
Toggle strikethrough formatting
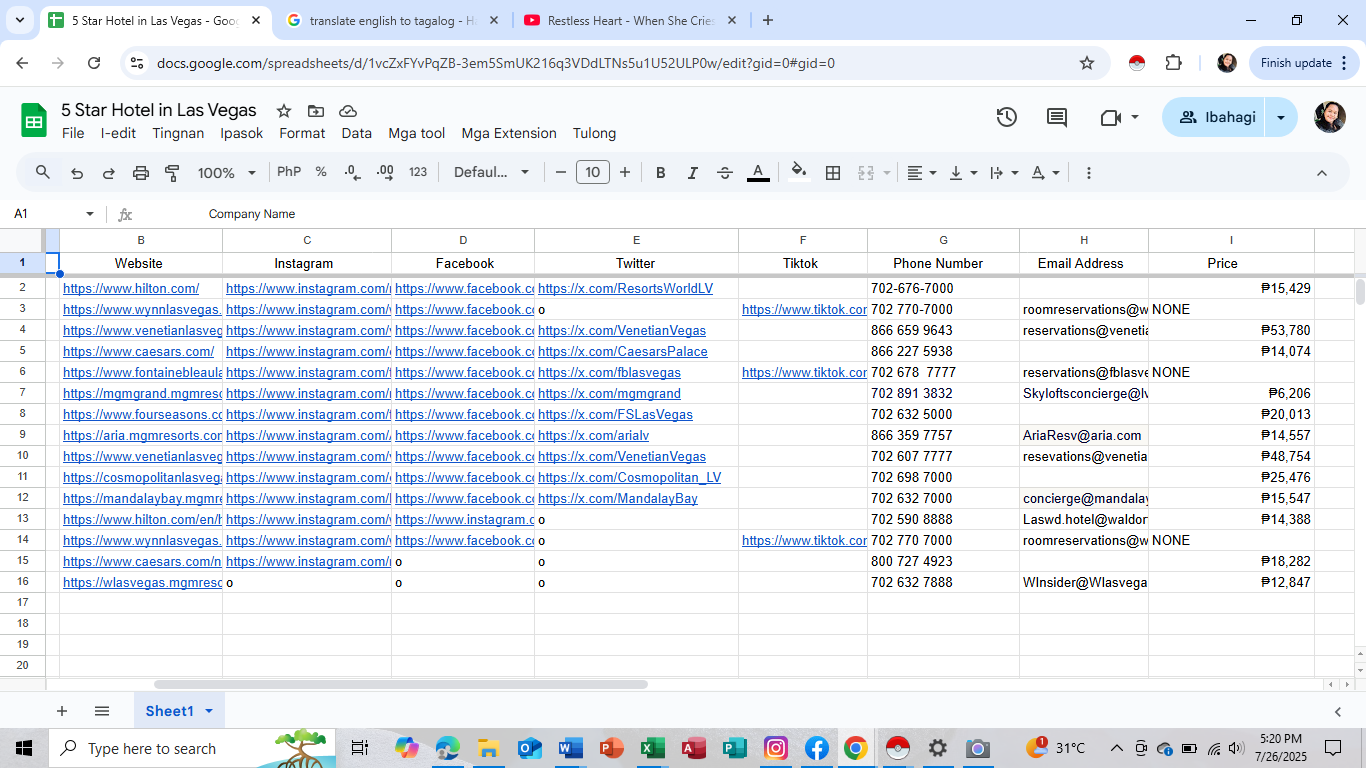pyautogui.click(x=725, y=173)
